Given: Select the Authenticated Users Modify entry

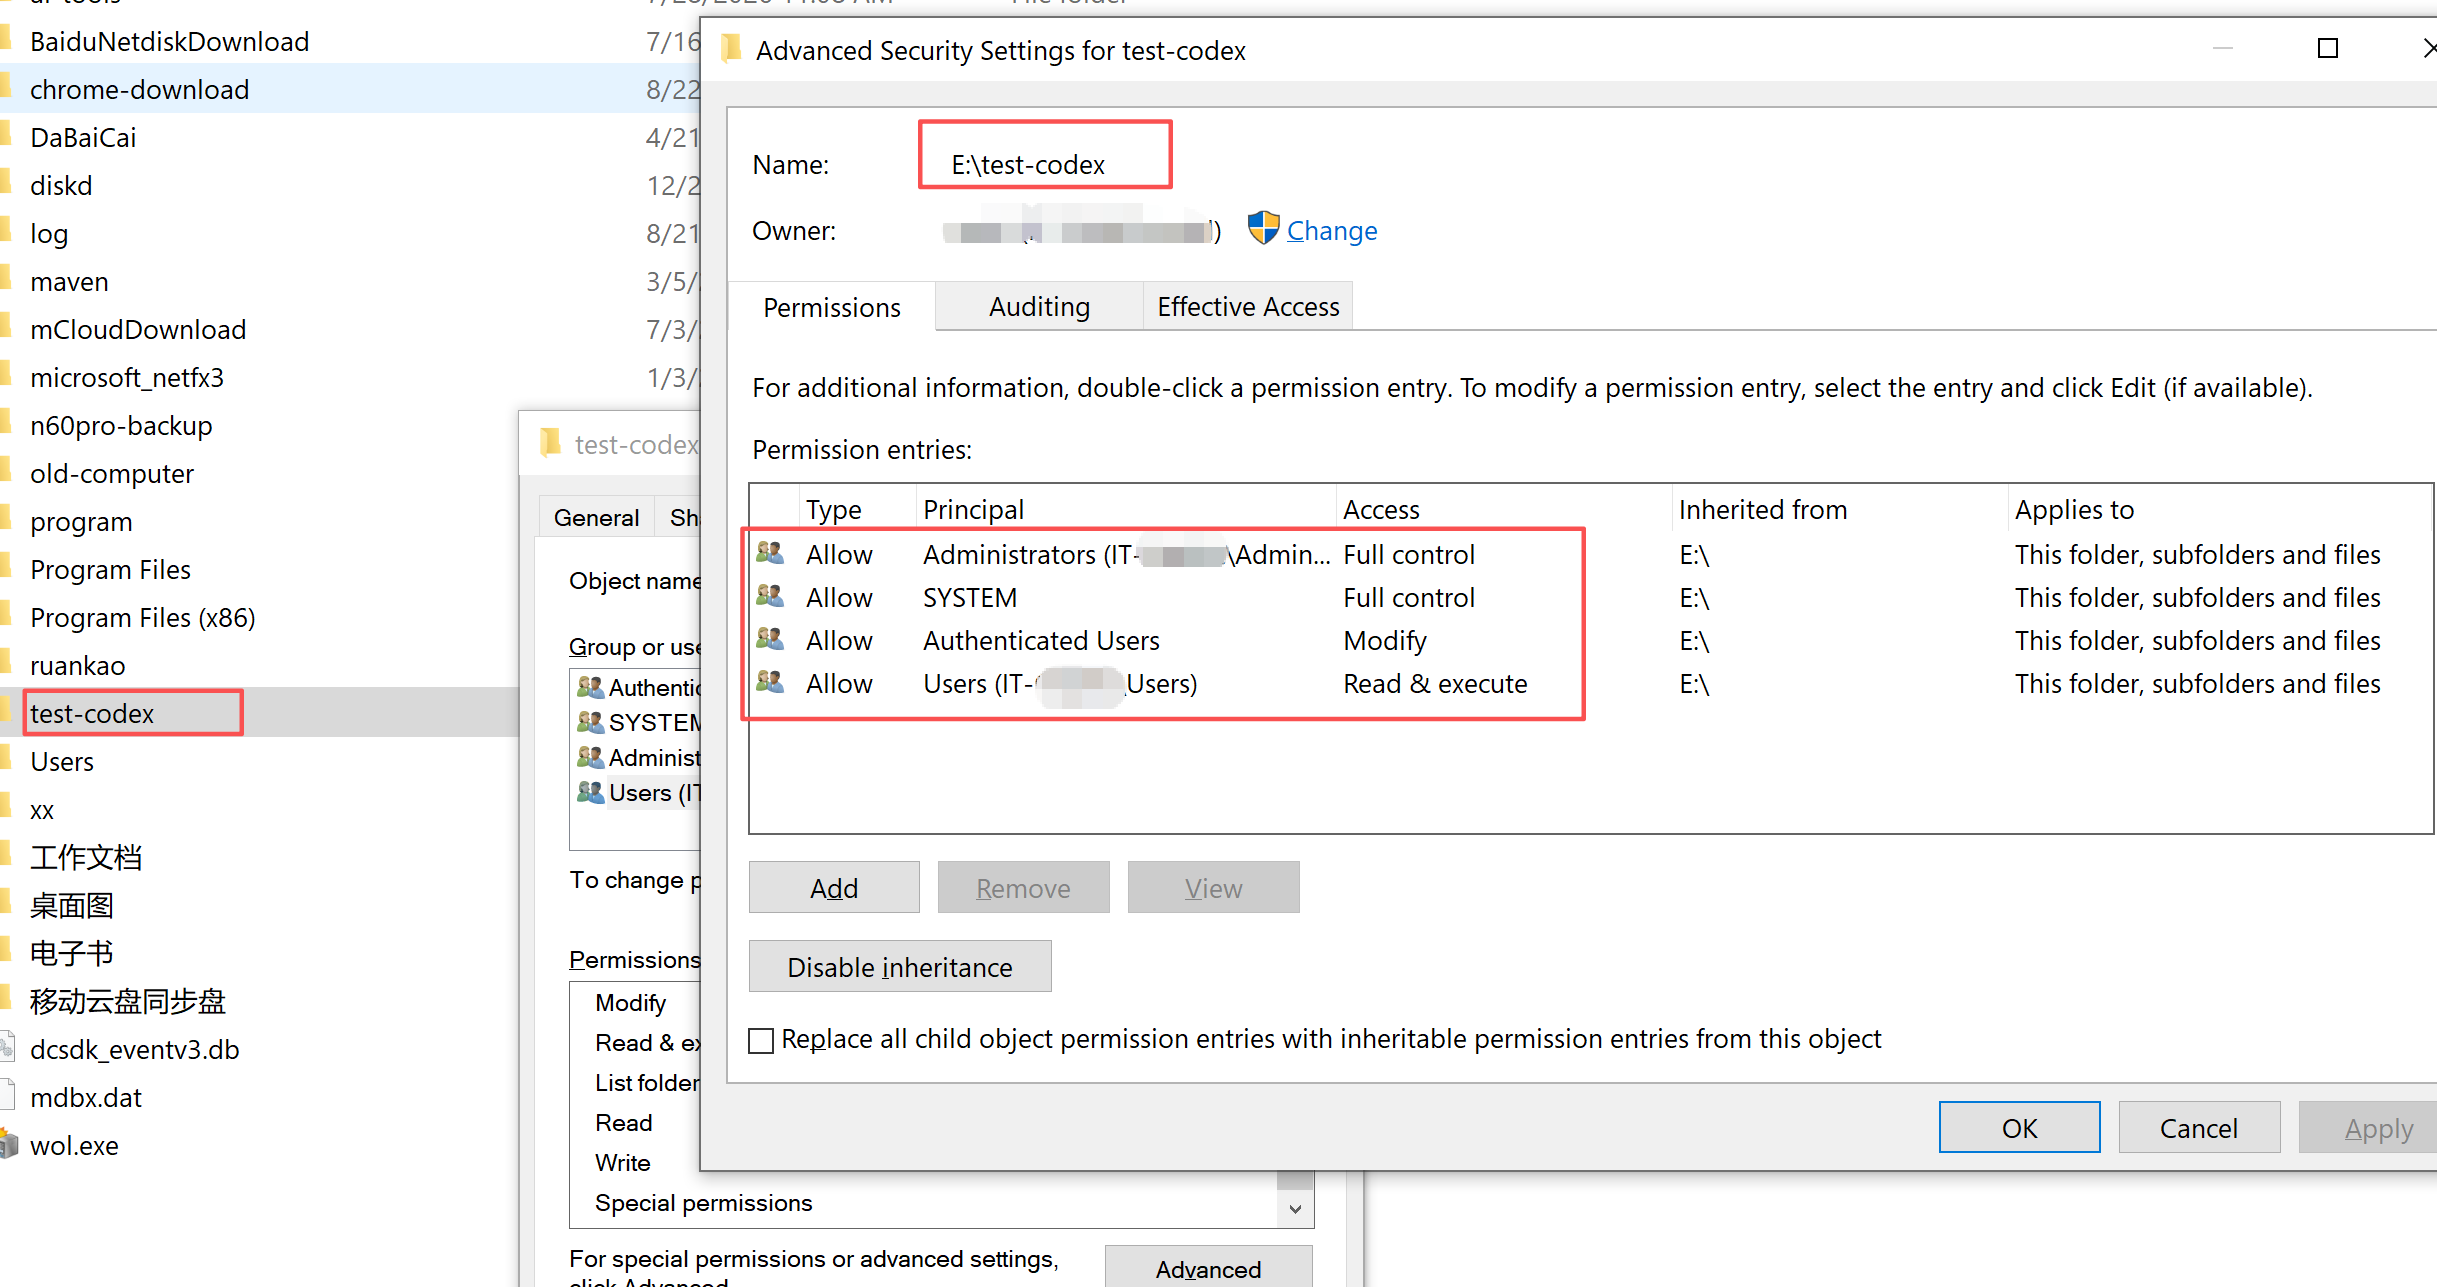Looking at the screenshot, I should tap(1591, 640).
